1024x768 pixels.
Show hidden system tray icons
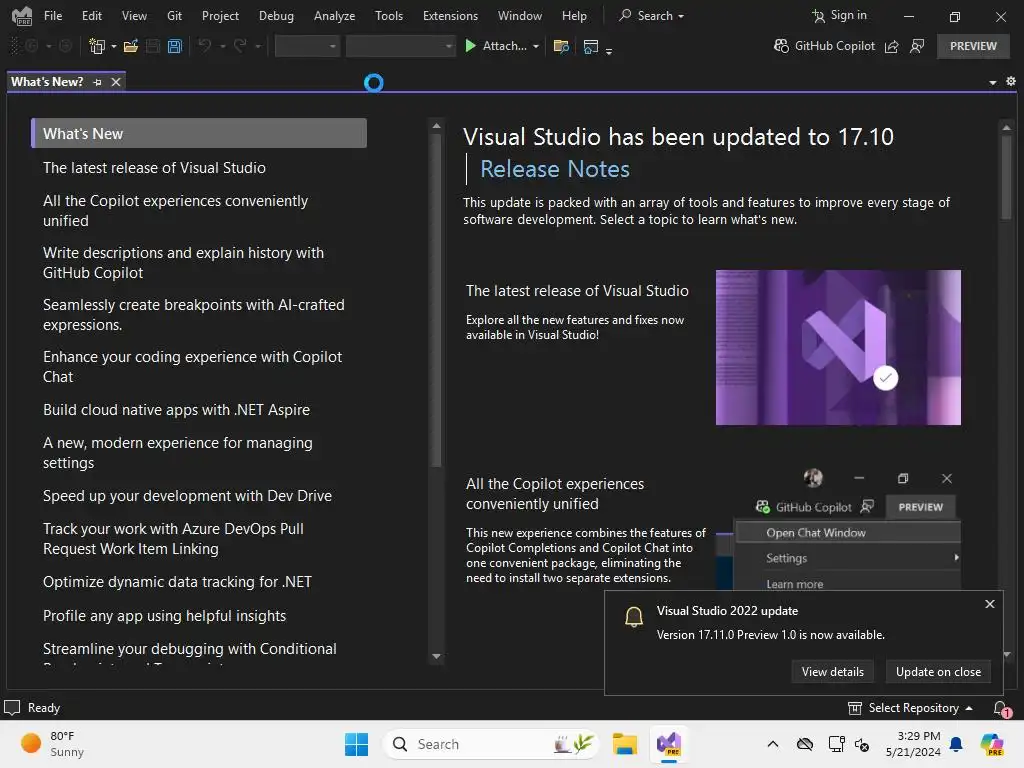pyautogui.click(x=773, y=744)
